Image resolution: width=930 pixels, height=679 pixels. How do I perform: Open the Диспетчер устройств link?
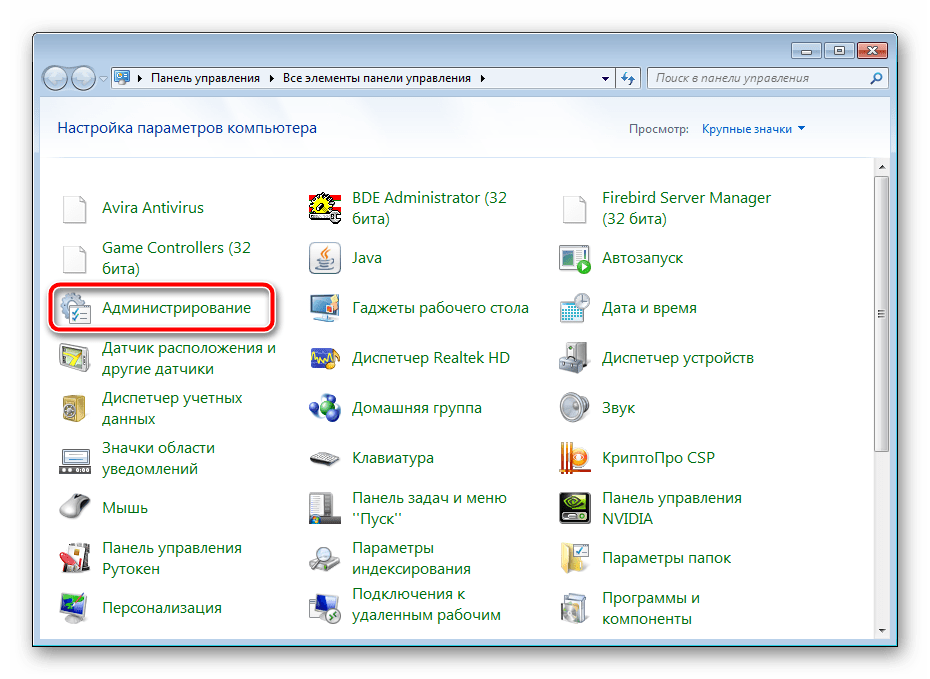677,358
